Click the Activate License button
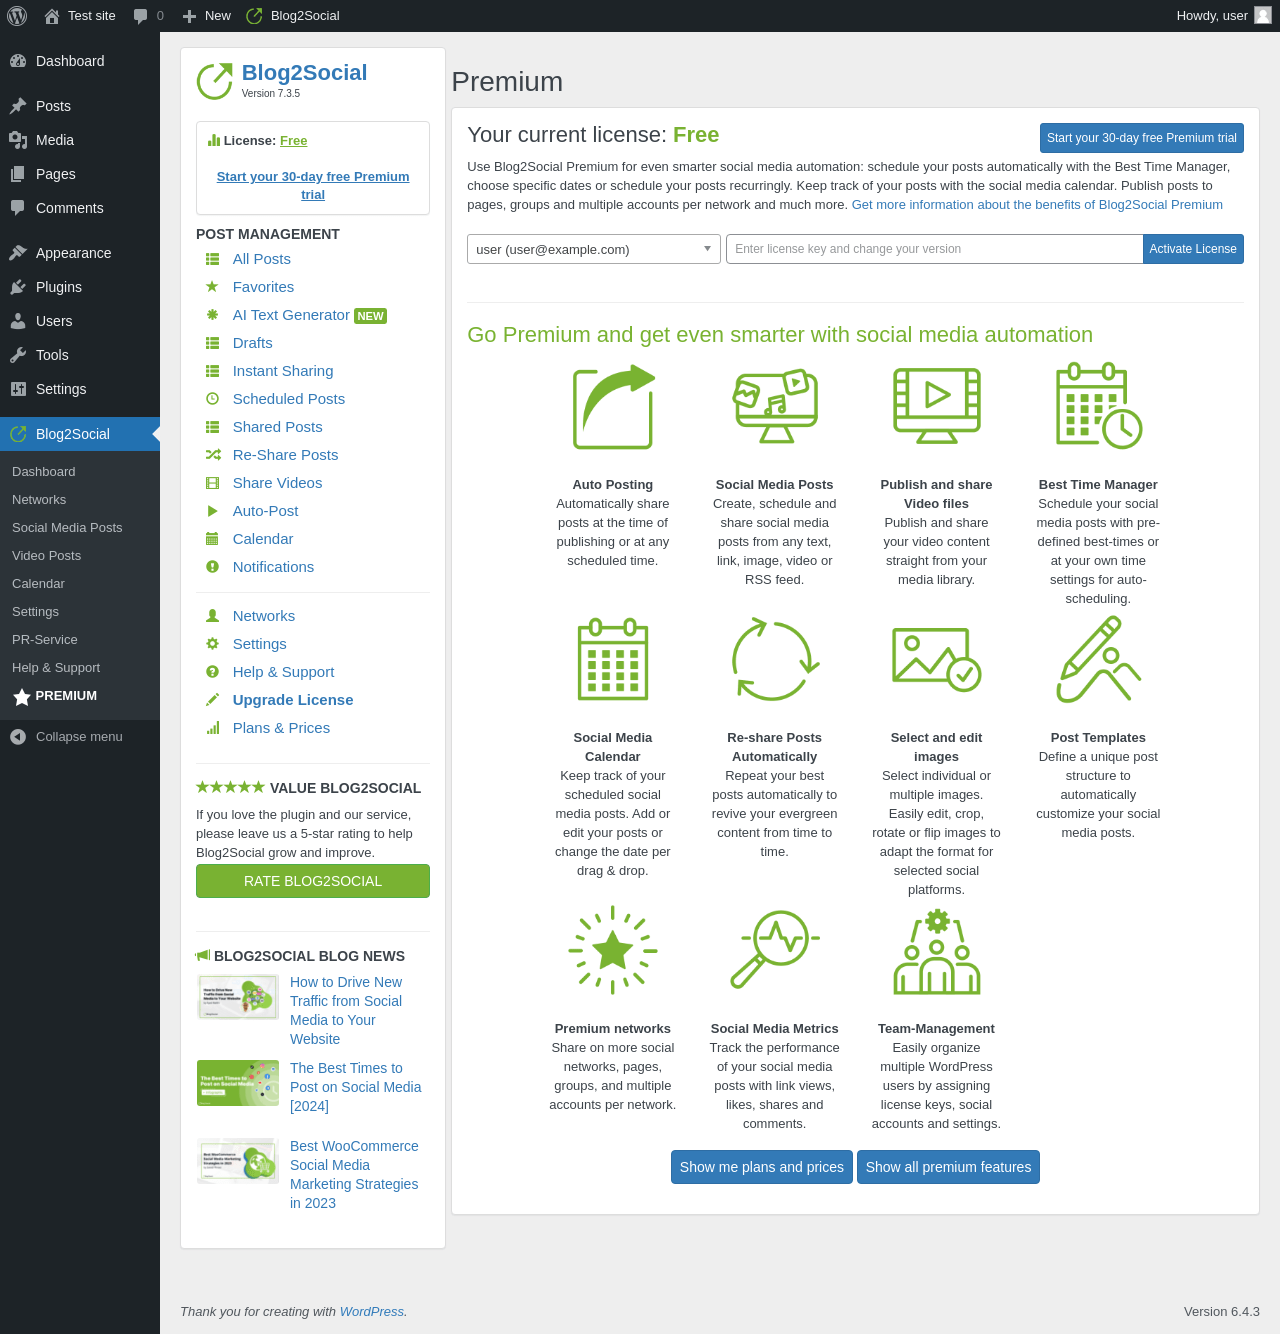The width and height of the screenshot is (1280, 1334). [x=1193, y=249]
